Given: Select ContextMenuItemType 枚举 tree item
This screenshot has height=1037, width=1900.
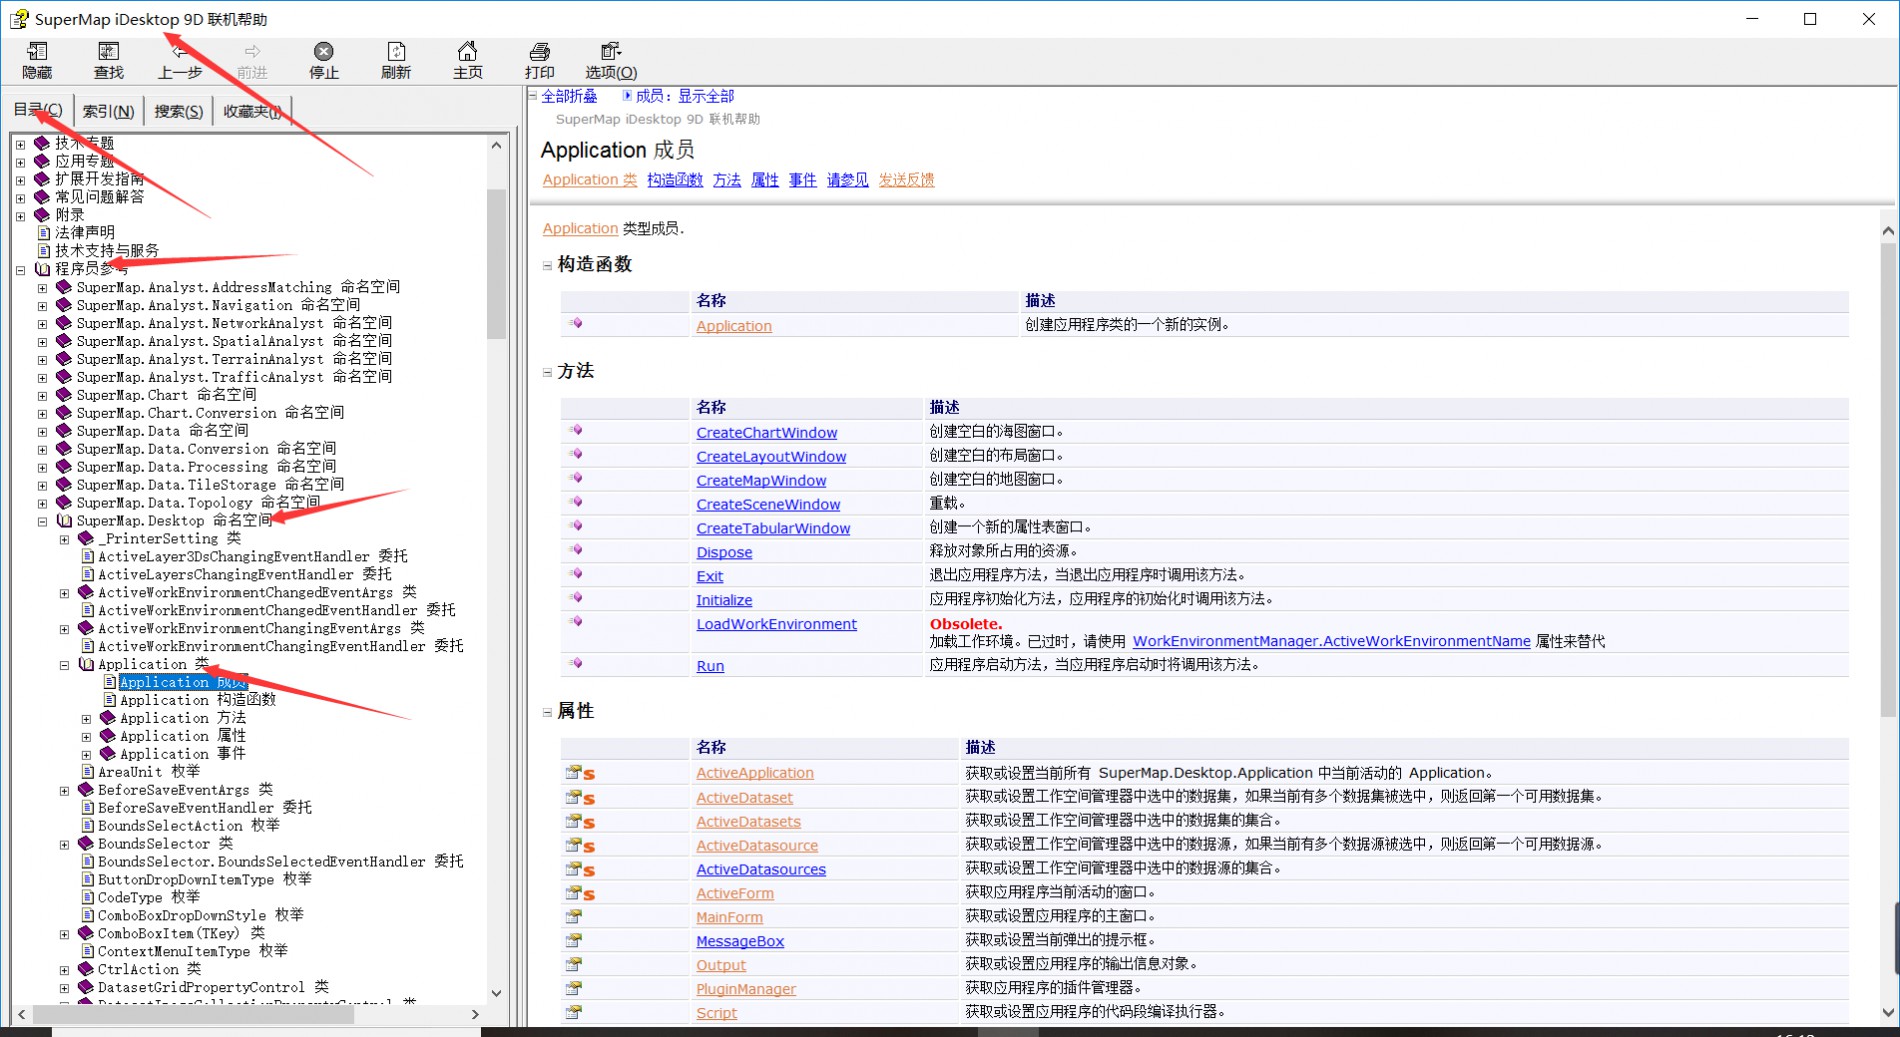Looking at the screenshot, I should point(192,951).
